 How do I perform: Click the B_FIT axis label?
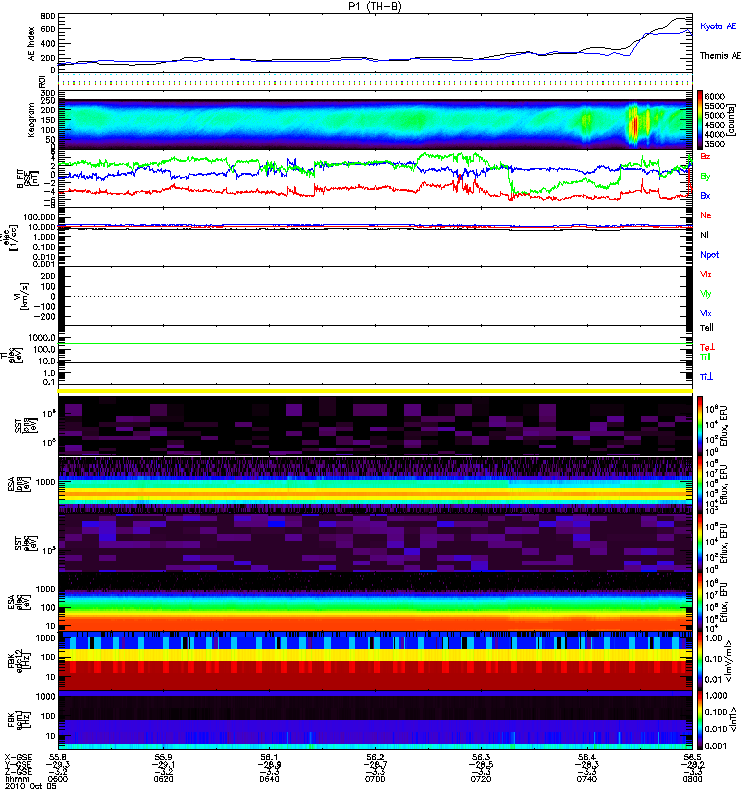point(27,180)
